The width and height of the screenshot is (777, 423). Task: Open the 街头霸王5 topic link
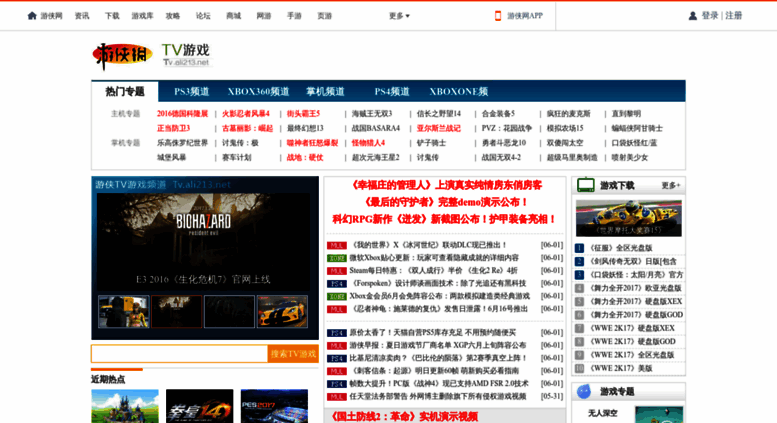coord(303,114)
